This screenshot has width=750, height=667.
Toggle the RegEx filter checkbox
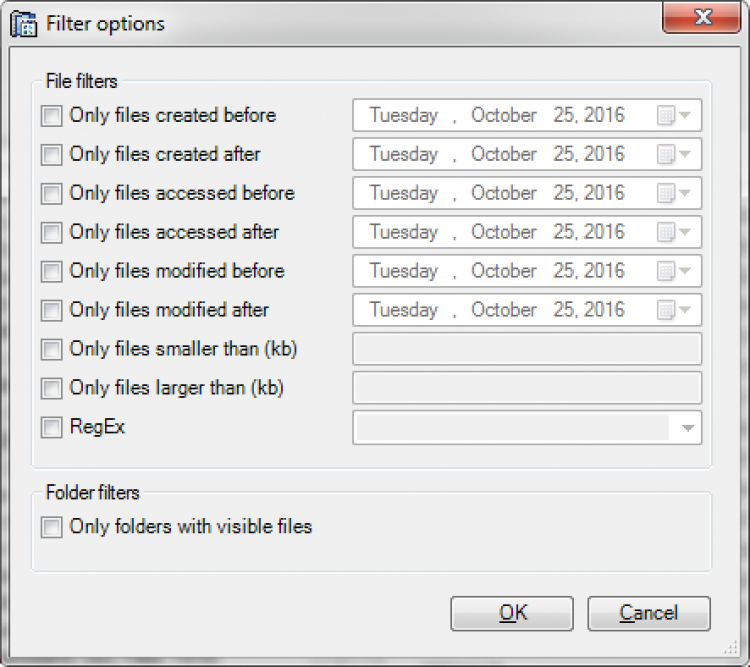tap(51, 428)
